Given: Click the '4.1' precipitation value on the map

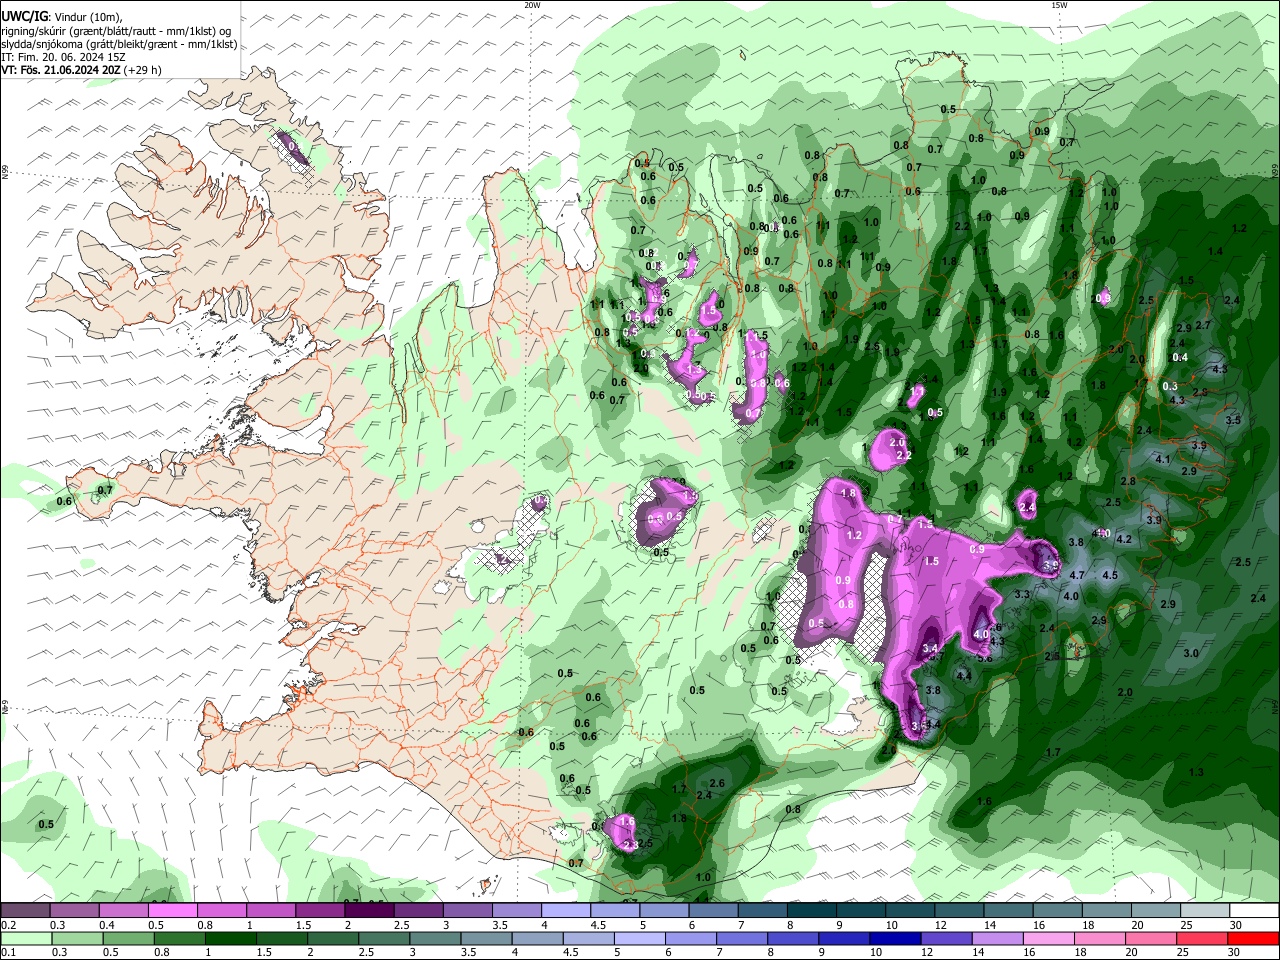Looking at the screenshot, I should [x=1162, y=459].
